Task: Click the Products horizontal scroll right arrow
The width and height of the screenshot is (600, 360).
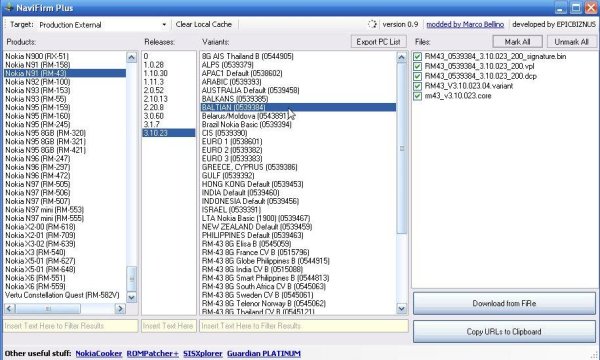Action: click(x=120, y=308)
